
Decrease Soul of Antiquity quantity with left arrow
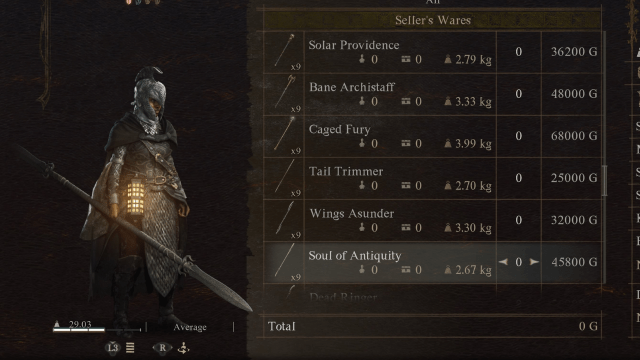[x=503, y=262]
